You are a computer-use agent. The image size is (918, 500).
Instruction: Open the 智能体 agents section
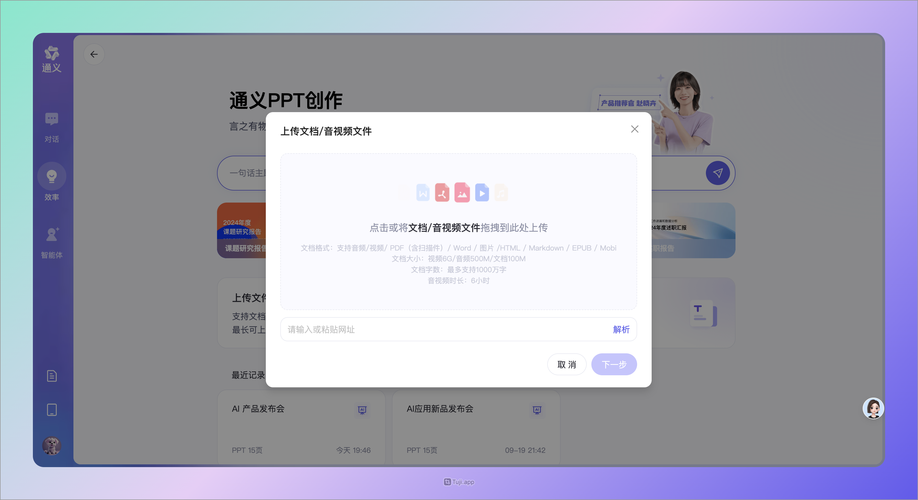[x=52, y=242]
